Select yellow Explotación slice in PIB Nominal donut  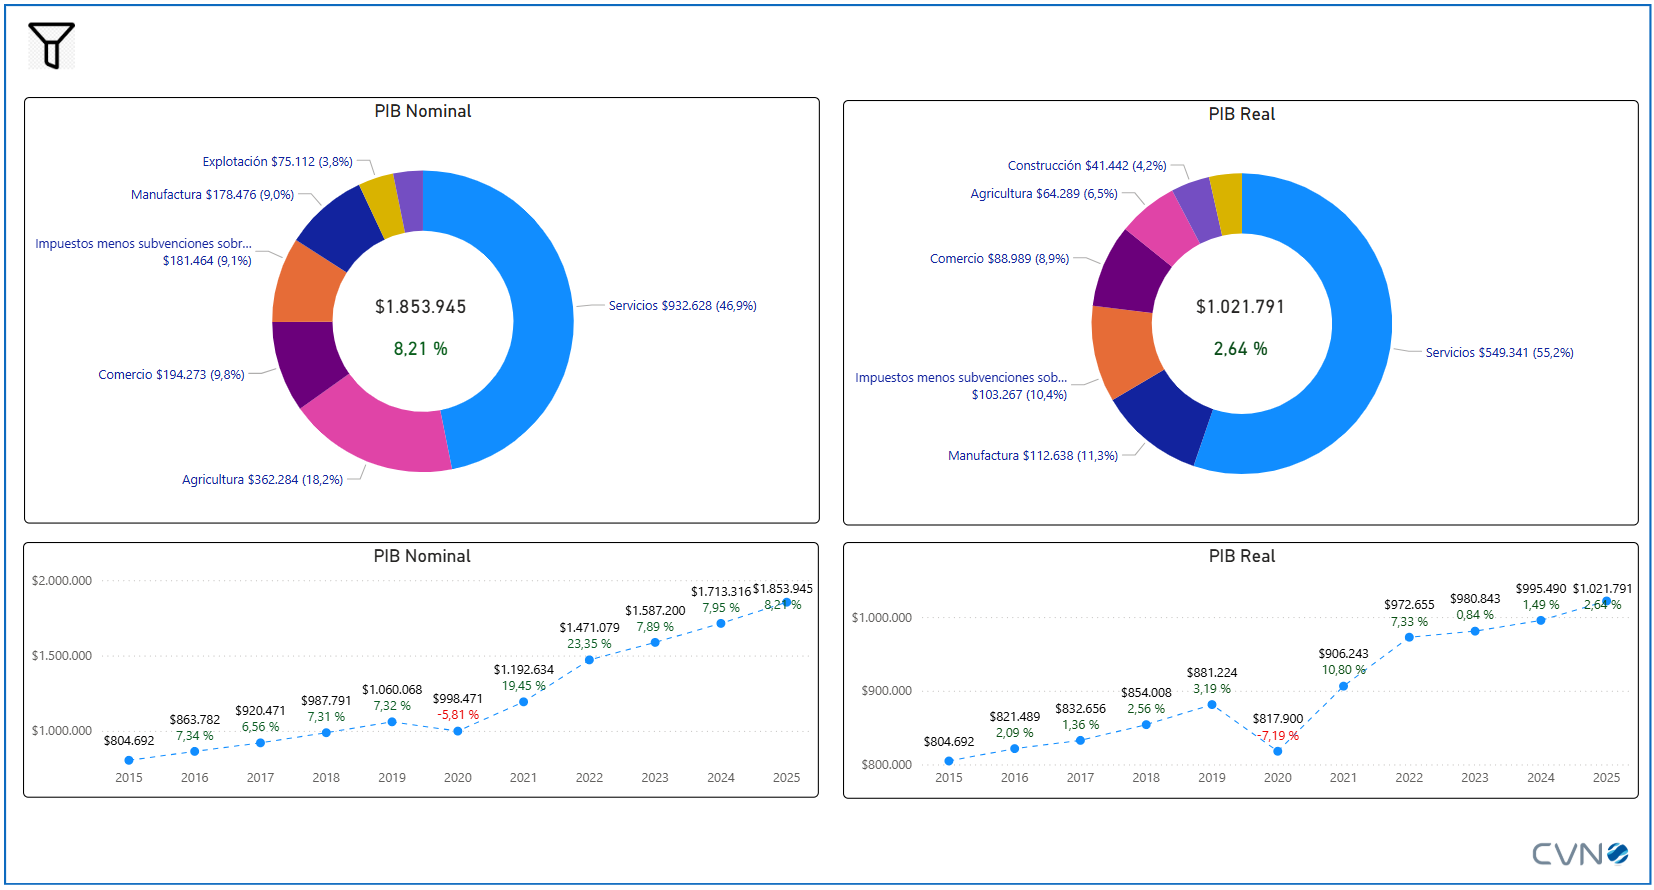point(381,203)
